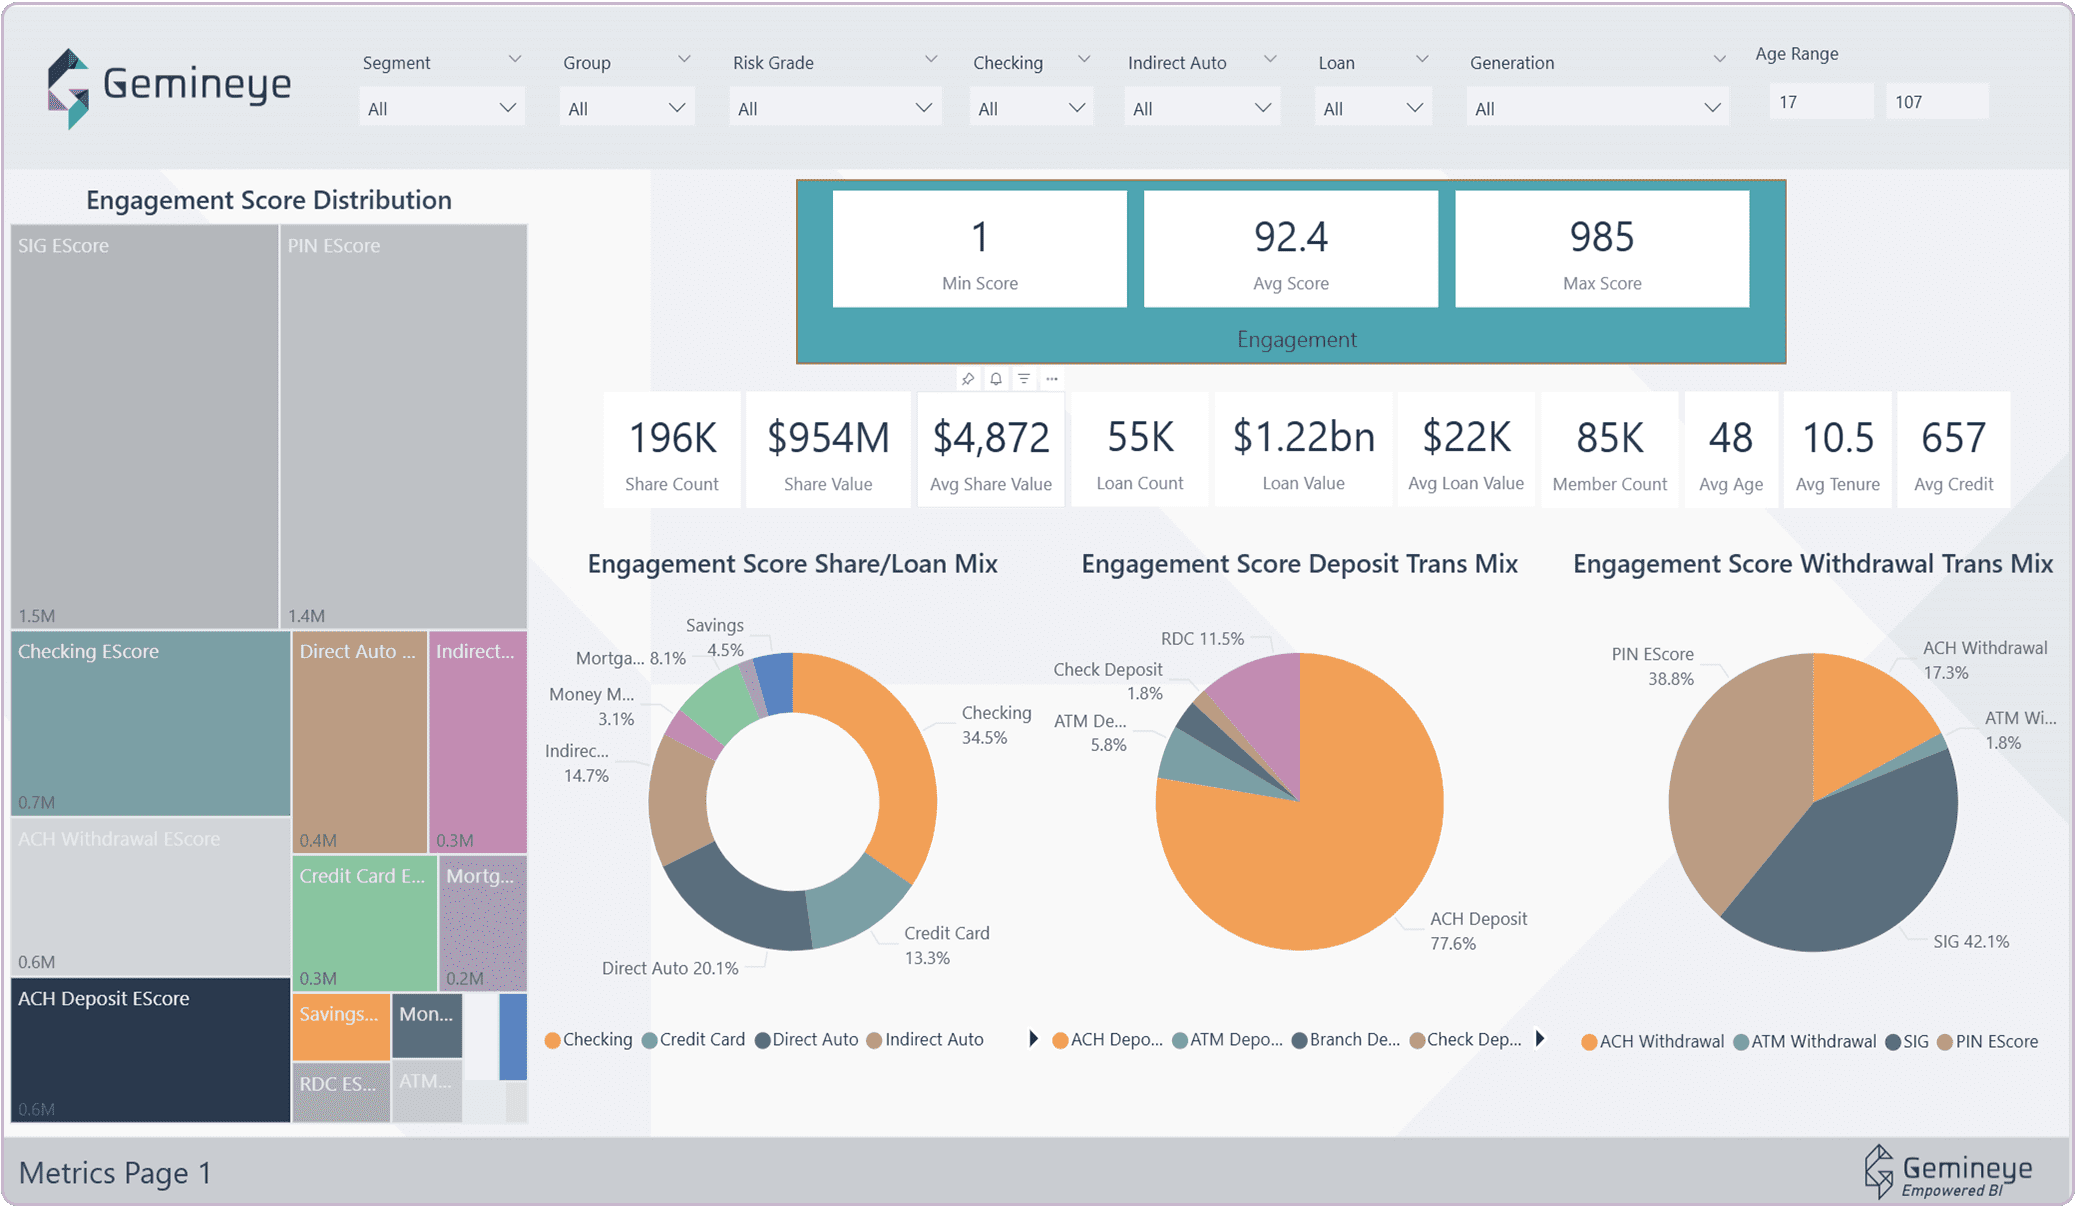
Task: Click the Gemineye logo top left
Action: pyautogui.click(x=168, y=87)
